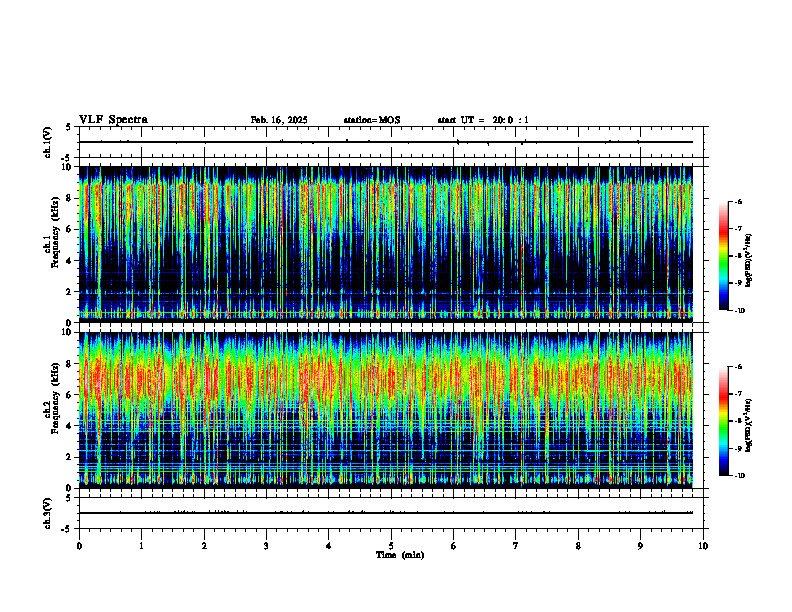Click x-axis tick label "5" on time axis
The height and width of the screenshot is (612, 792).
391,546
